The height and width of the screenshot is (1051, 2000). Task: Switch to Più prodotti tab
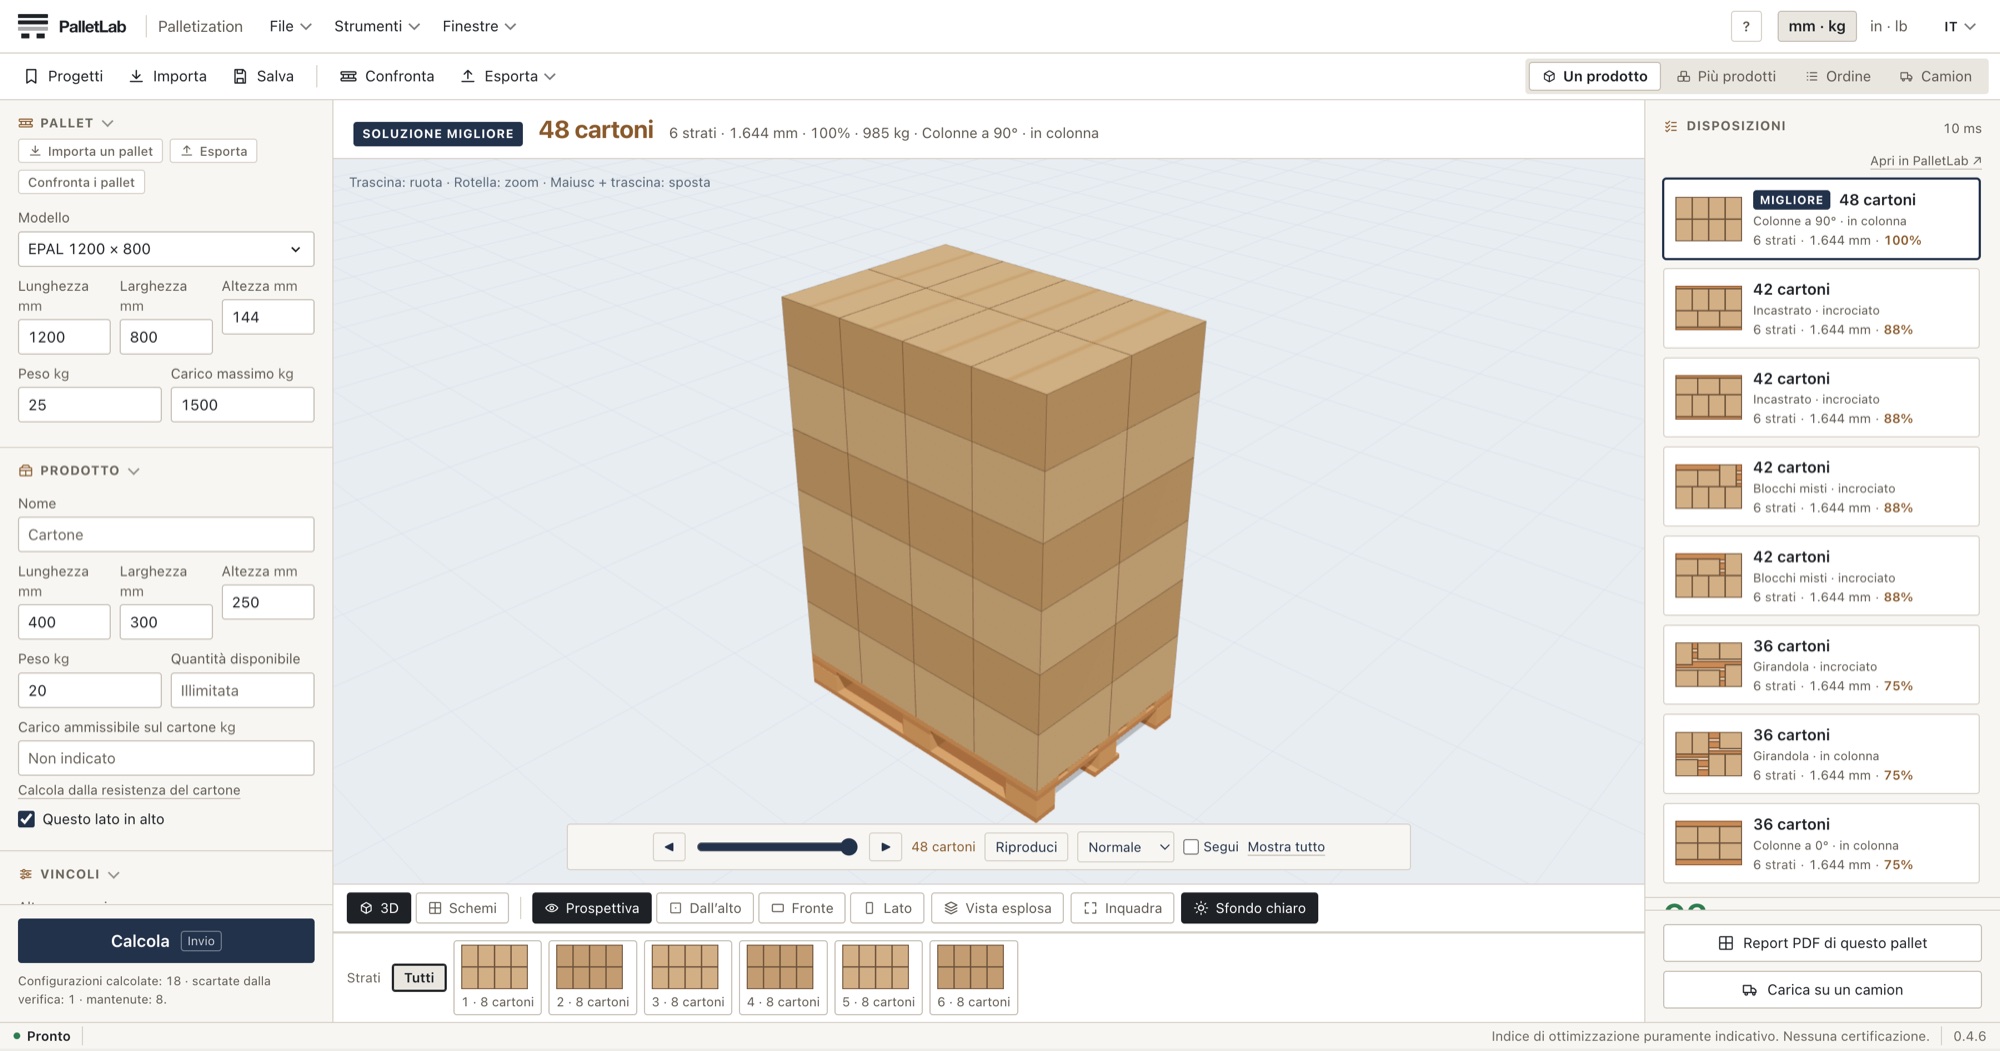(x=1727, y=76)
